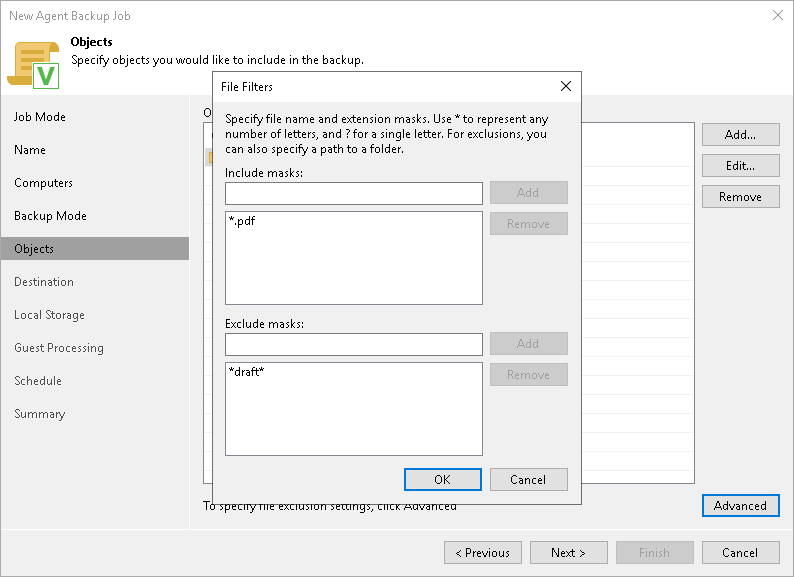Viewport: 794px width, 577px height.
Task: Click Add next to Include masks
Action: pos(528,193)
